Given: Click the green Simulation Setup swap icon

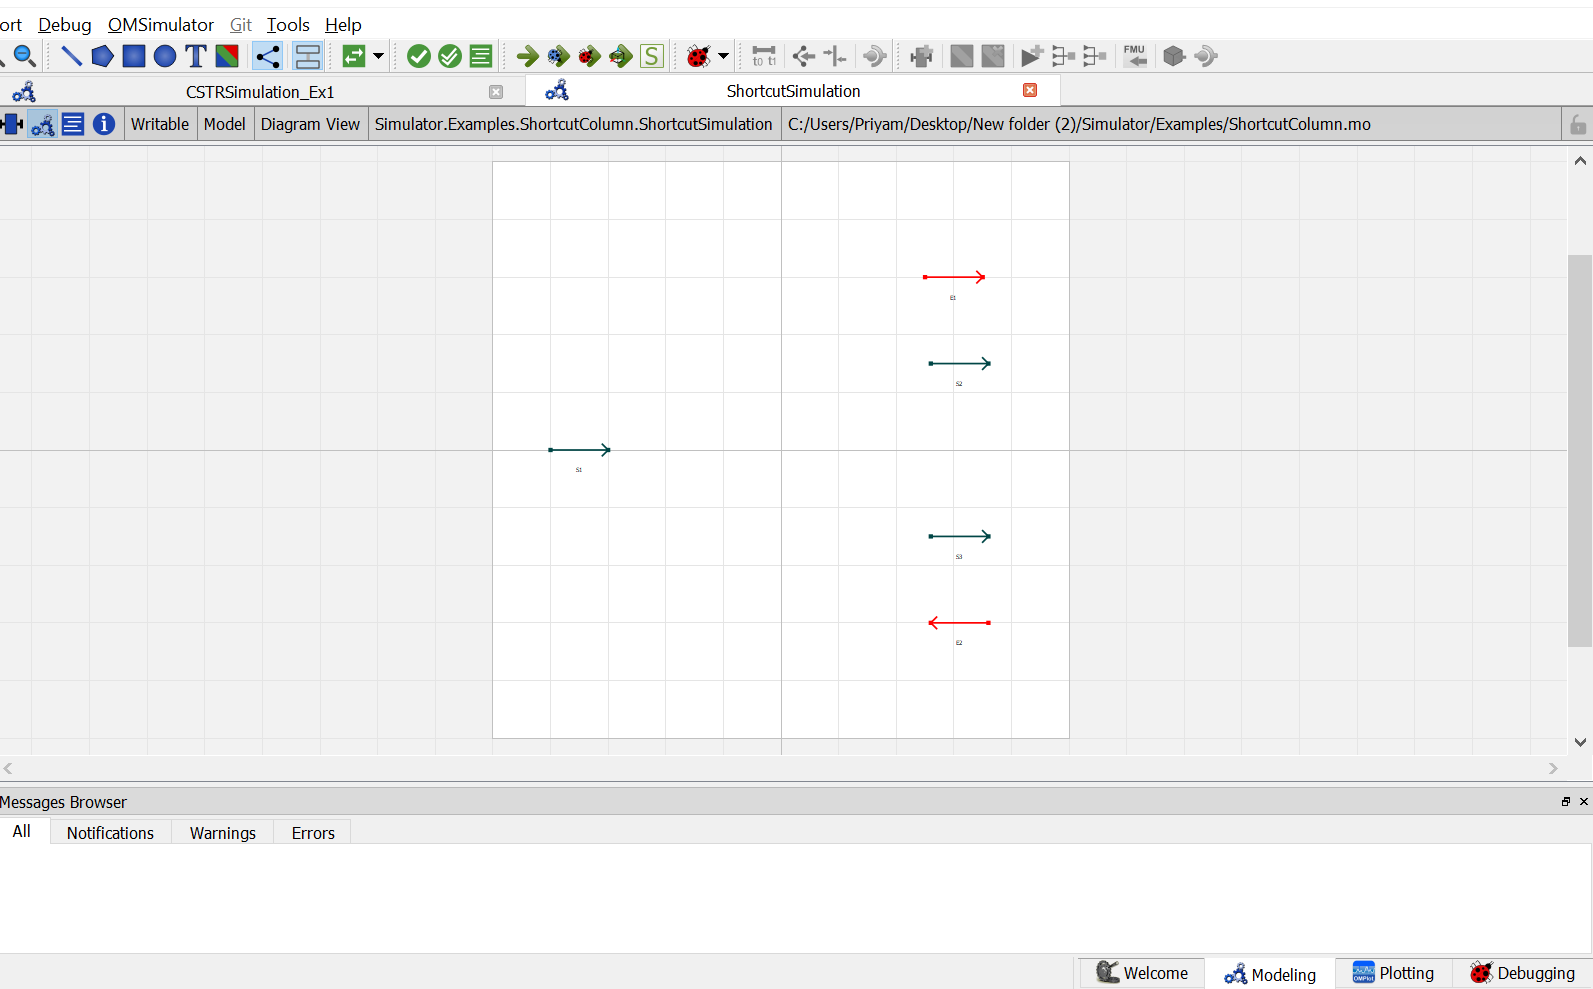Looking at the screenshot, I should (354, 56).
